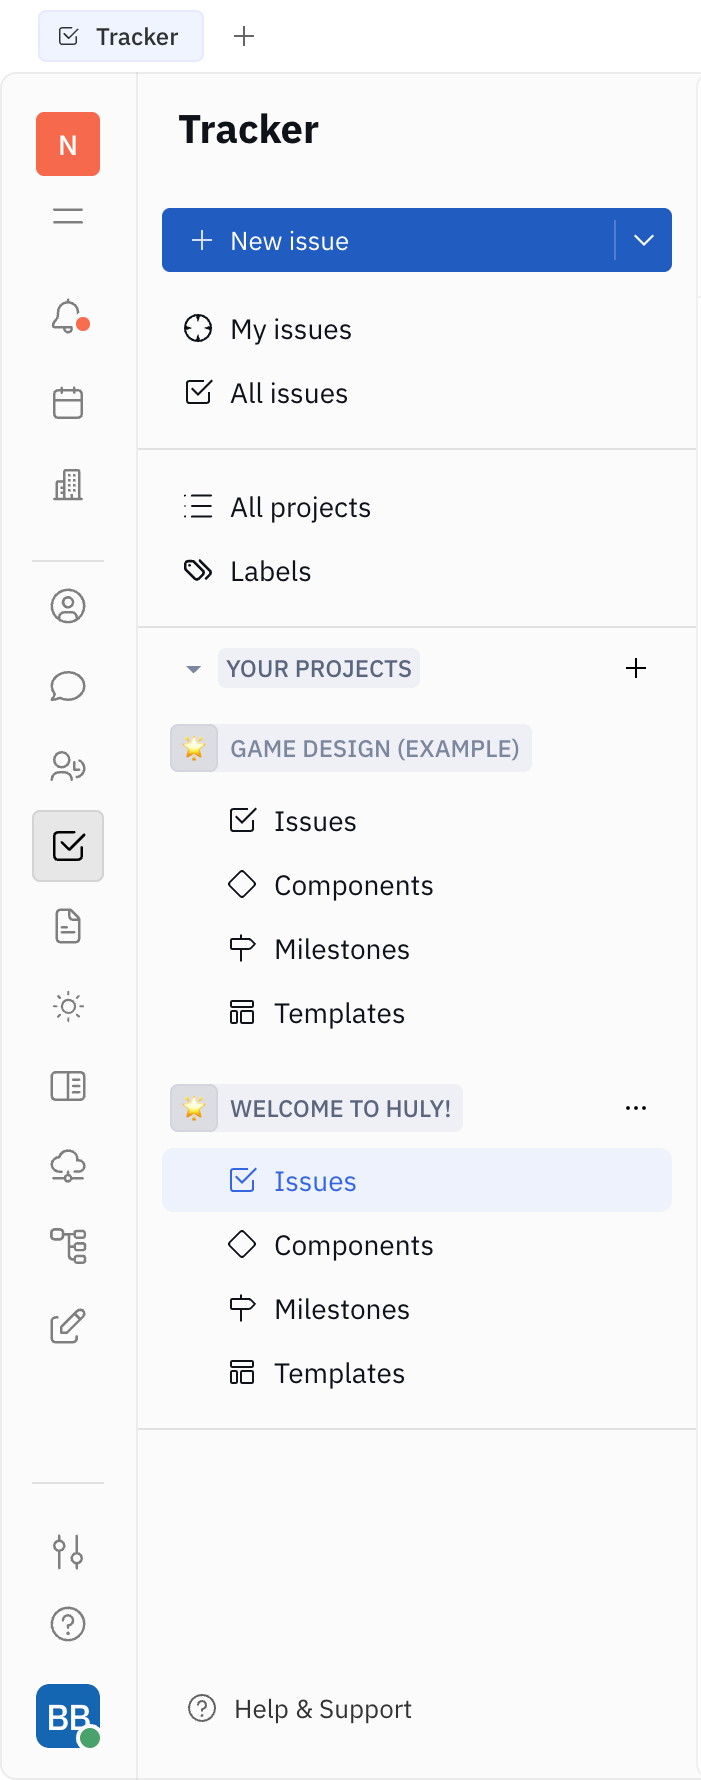Open the BB profile avatar

coord(67,1716)
